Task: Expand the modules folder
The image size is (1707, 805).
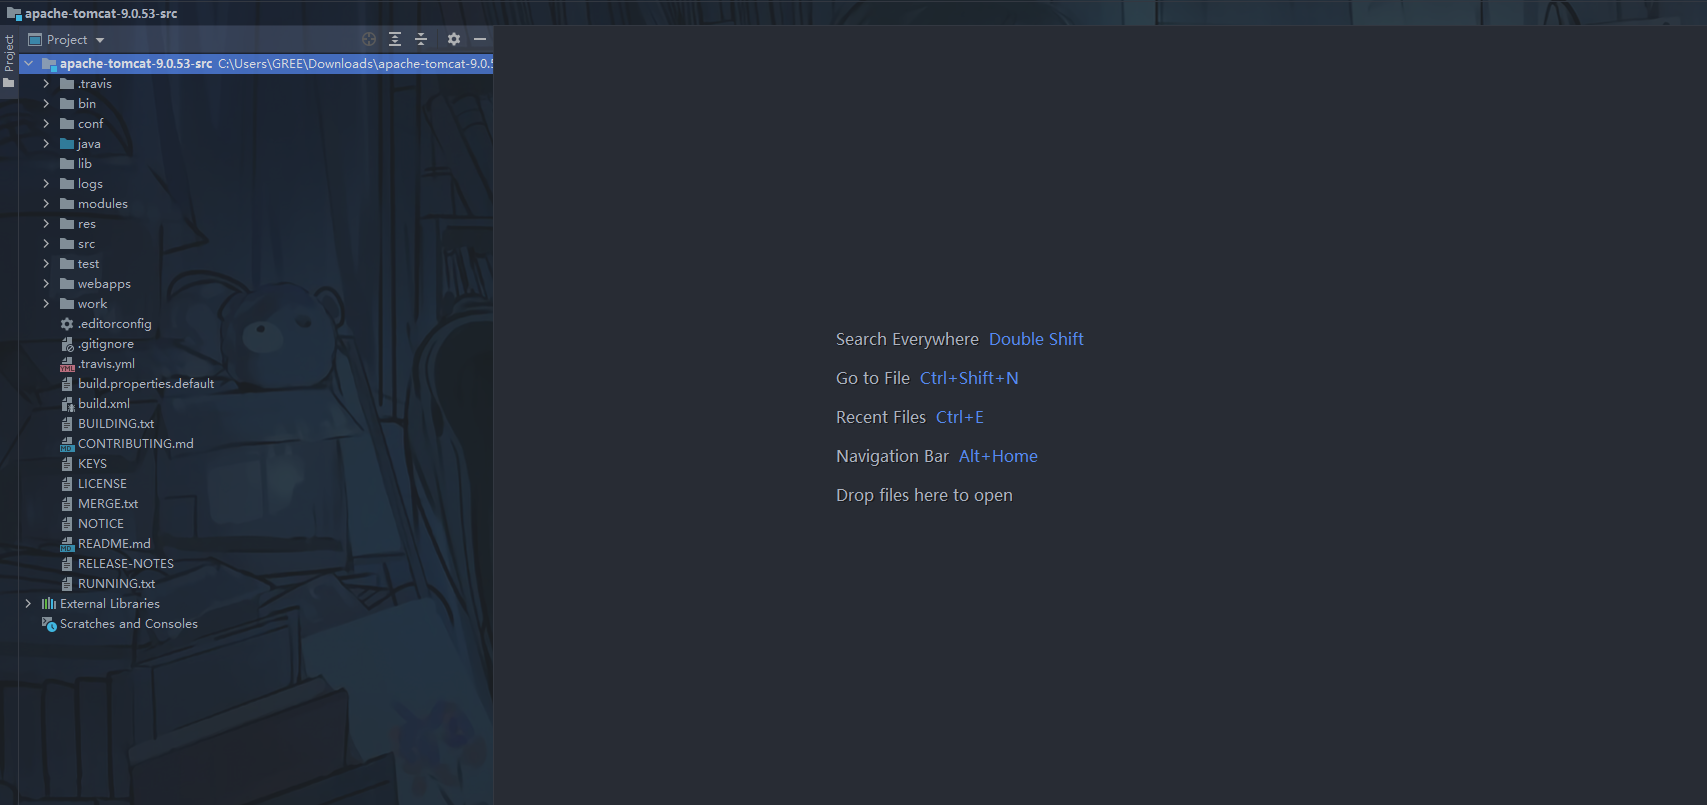Action: pos(46,204)
